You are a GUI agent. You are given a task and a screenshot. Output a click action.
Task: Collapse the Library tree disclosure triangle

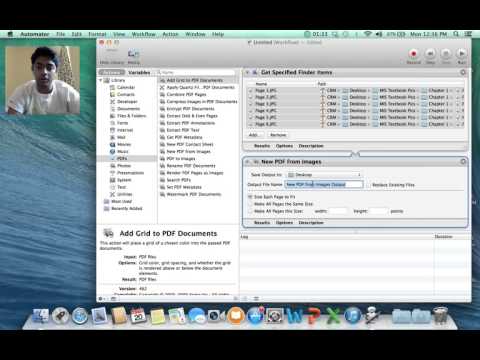click(100, 80)
